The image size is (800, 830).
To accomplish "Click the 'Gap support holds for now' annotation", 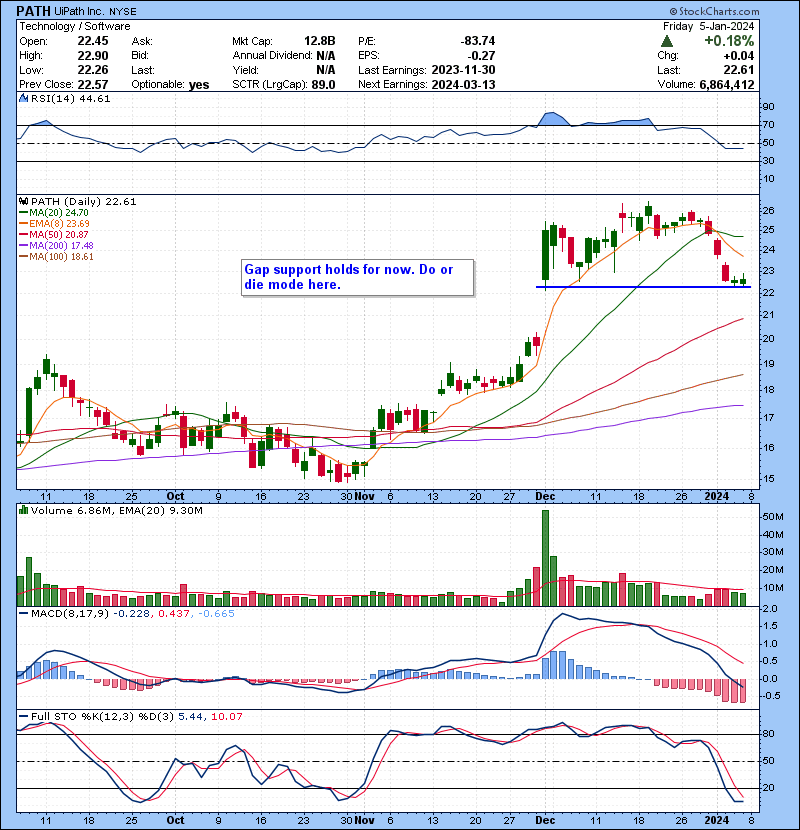I will (x=357, y=277).
